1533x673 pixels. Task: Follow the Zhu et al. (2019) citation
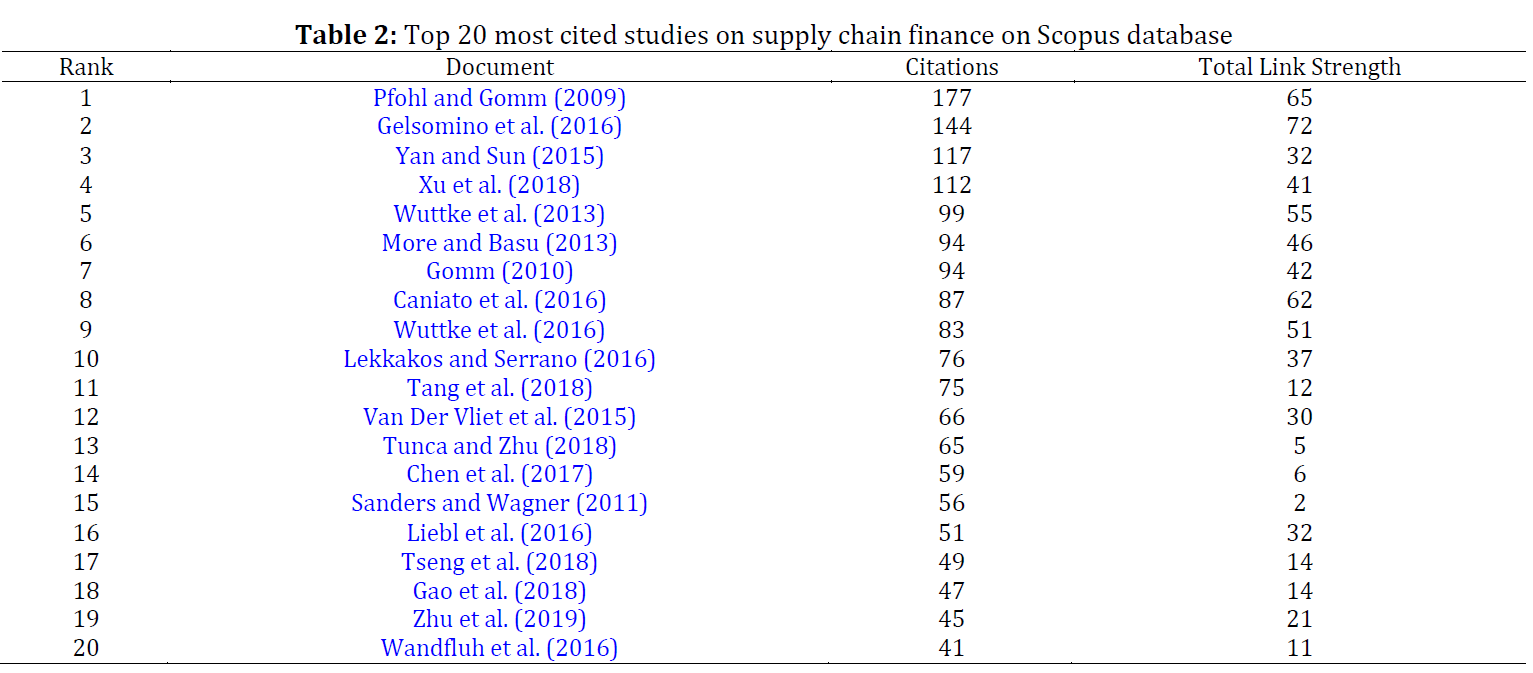[x=499, y=619]
